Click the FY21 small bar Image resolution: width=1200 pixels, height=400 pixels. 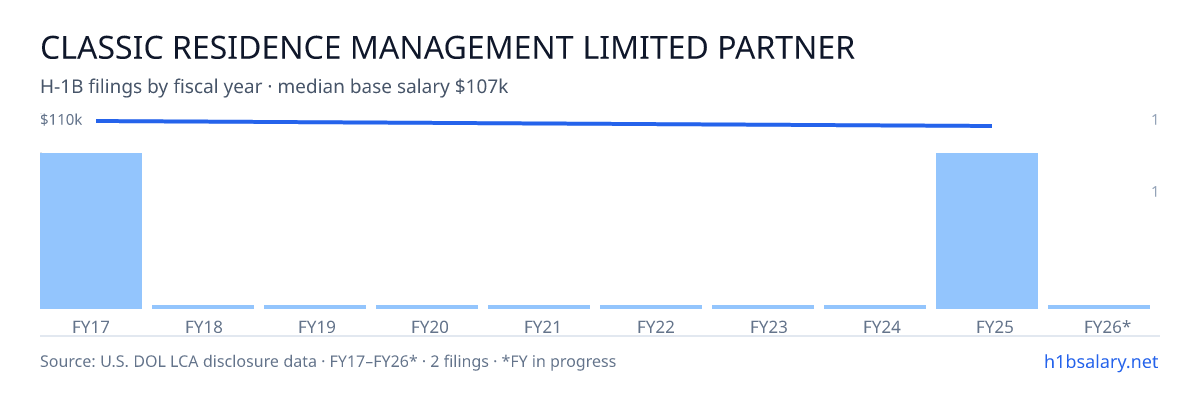(x=539, y=307)
